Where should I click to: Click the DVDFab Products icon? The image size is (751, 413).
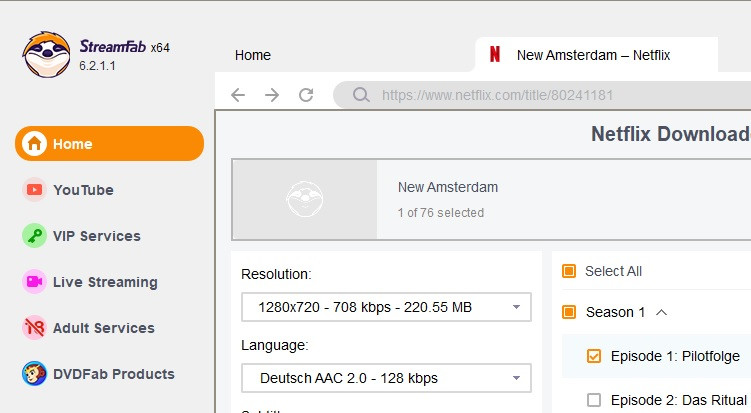[35, 374]
